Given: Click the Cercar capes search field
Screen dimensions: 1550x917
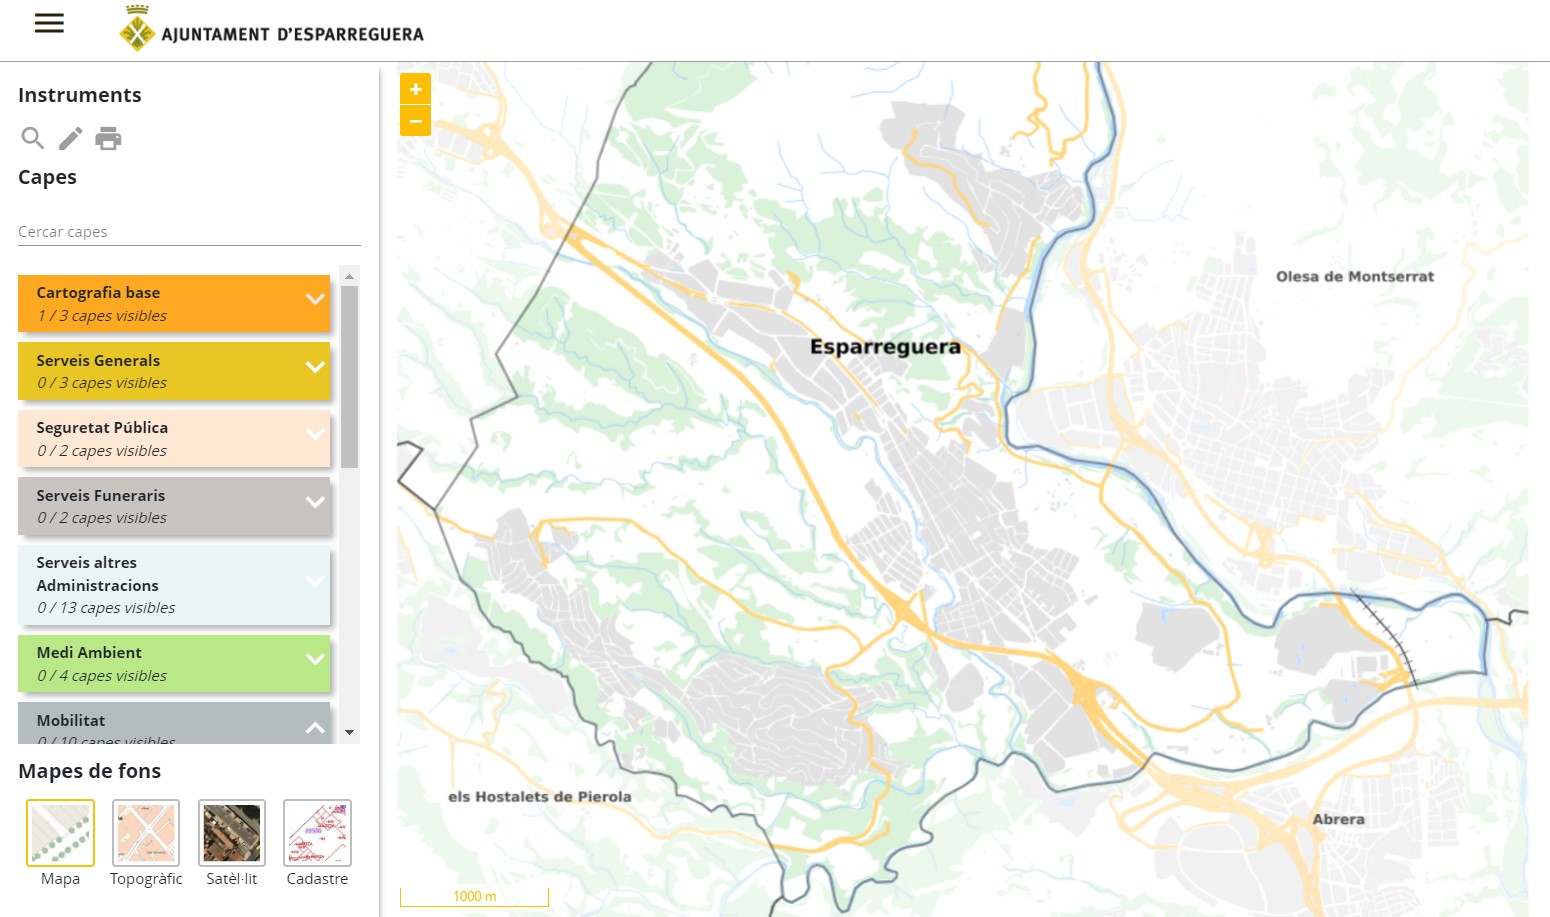Looking at the screenshot, I should point(189,232).
